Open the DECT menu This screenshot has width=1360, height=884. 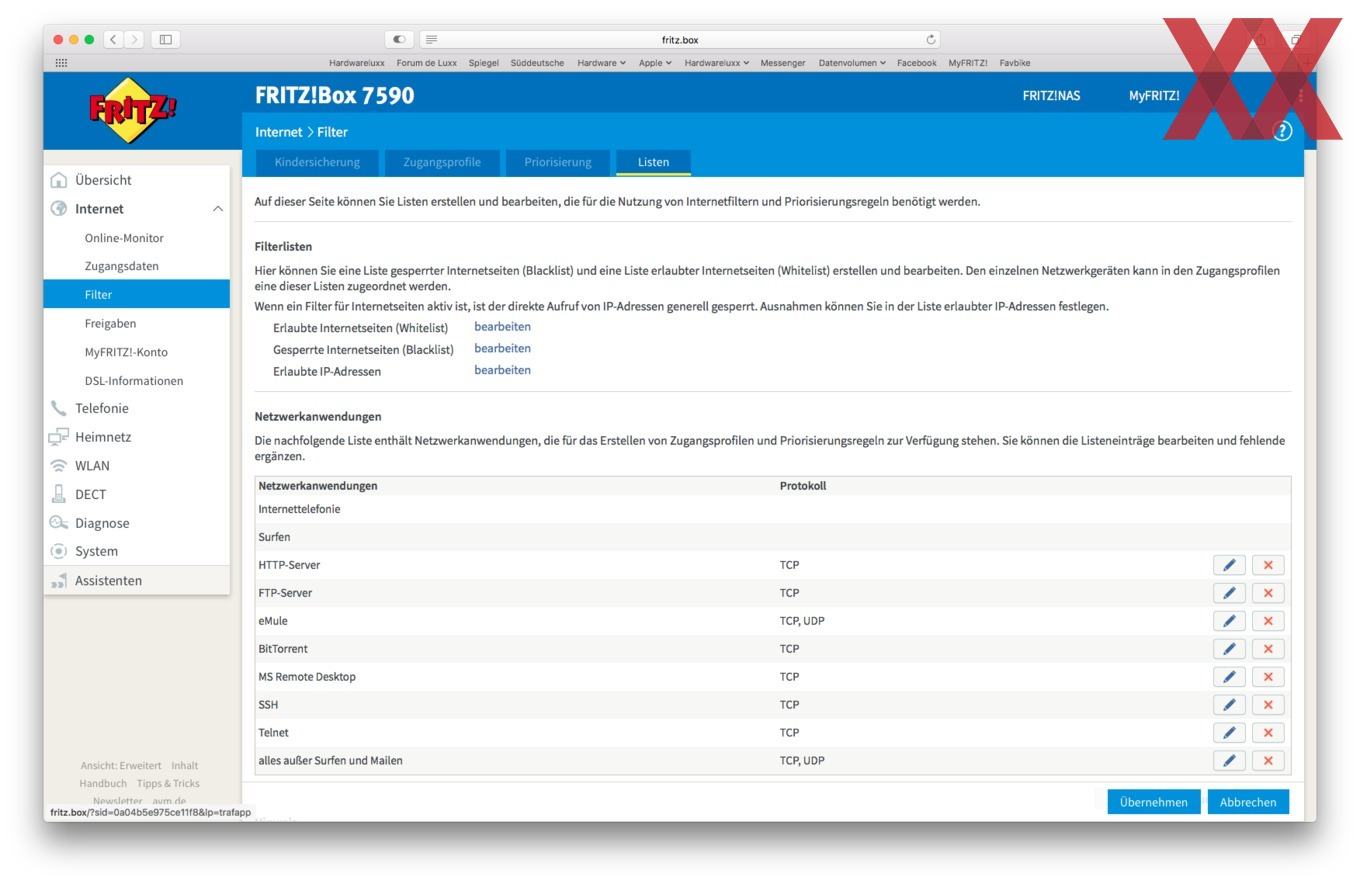tap(136, 494)
